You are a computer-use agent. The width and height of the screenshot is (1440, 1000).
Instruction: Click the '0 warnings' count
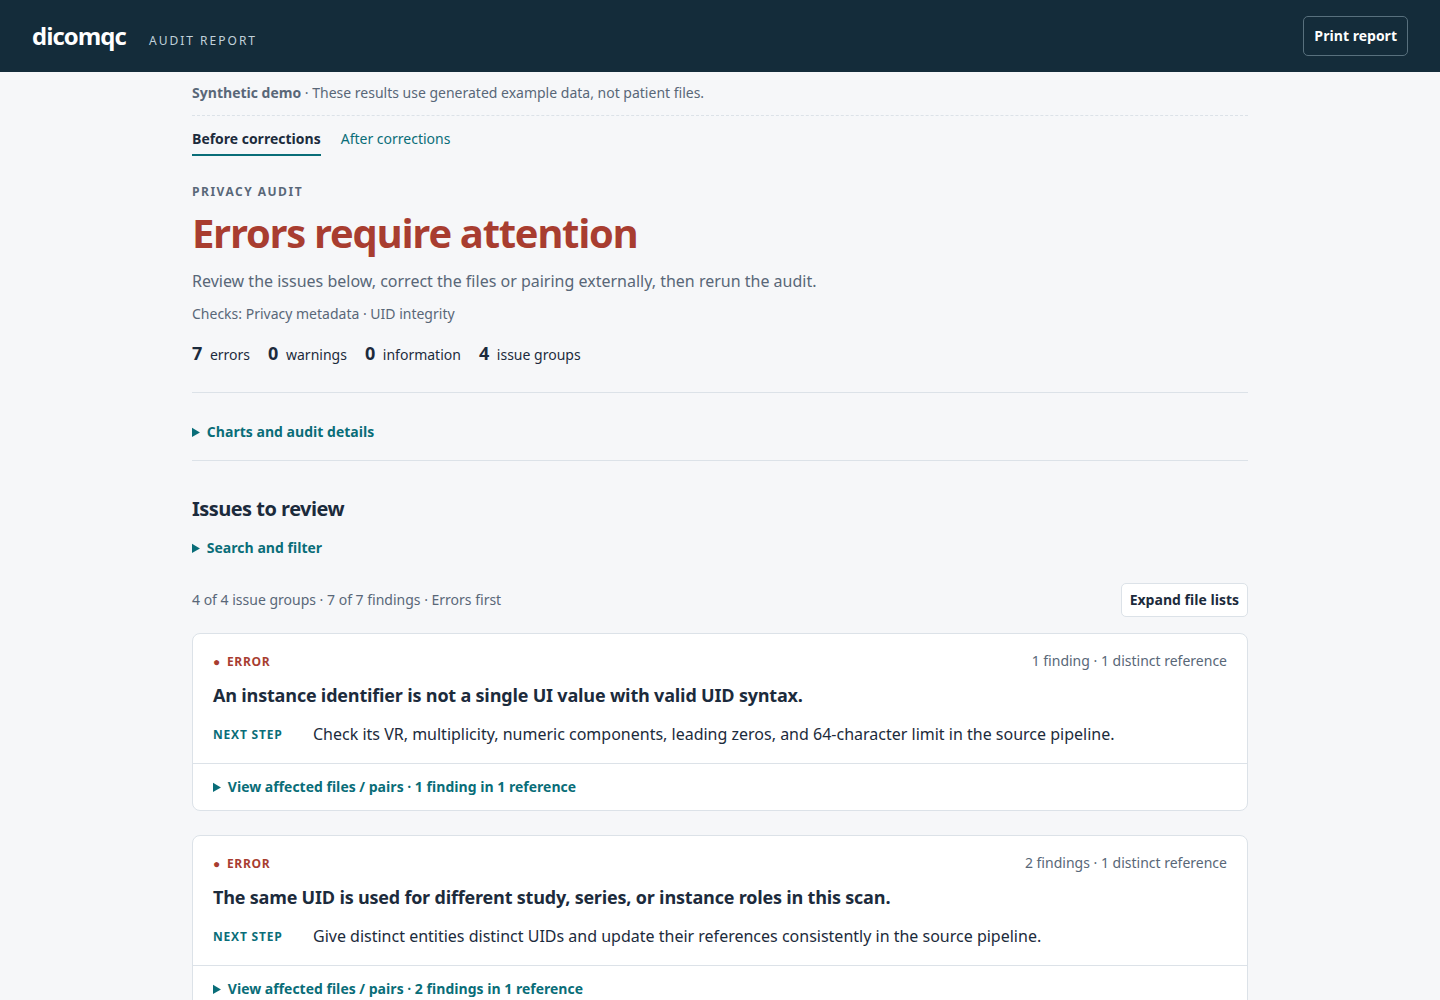(307, 354)
